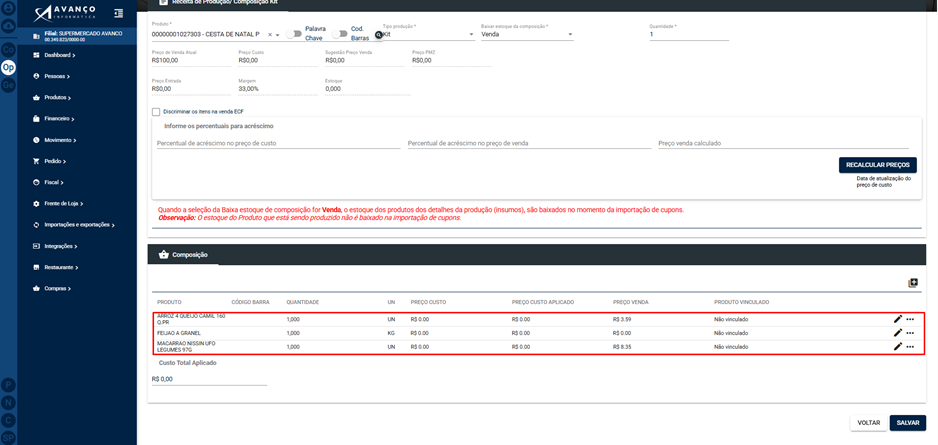This screenshot has height=445, width=938.
Task: Clear the selected Produto with the X
Action: [270, 35]
